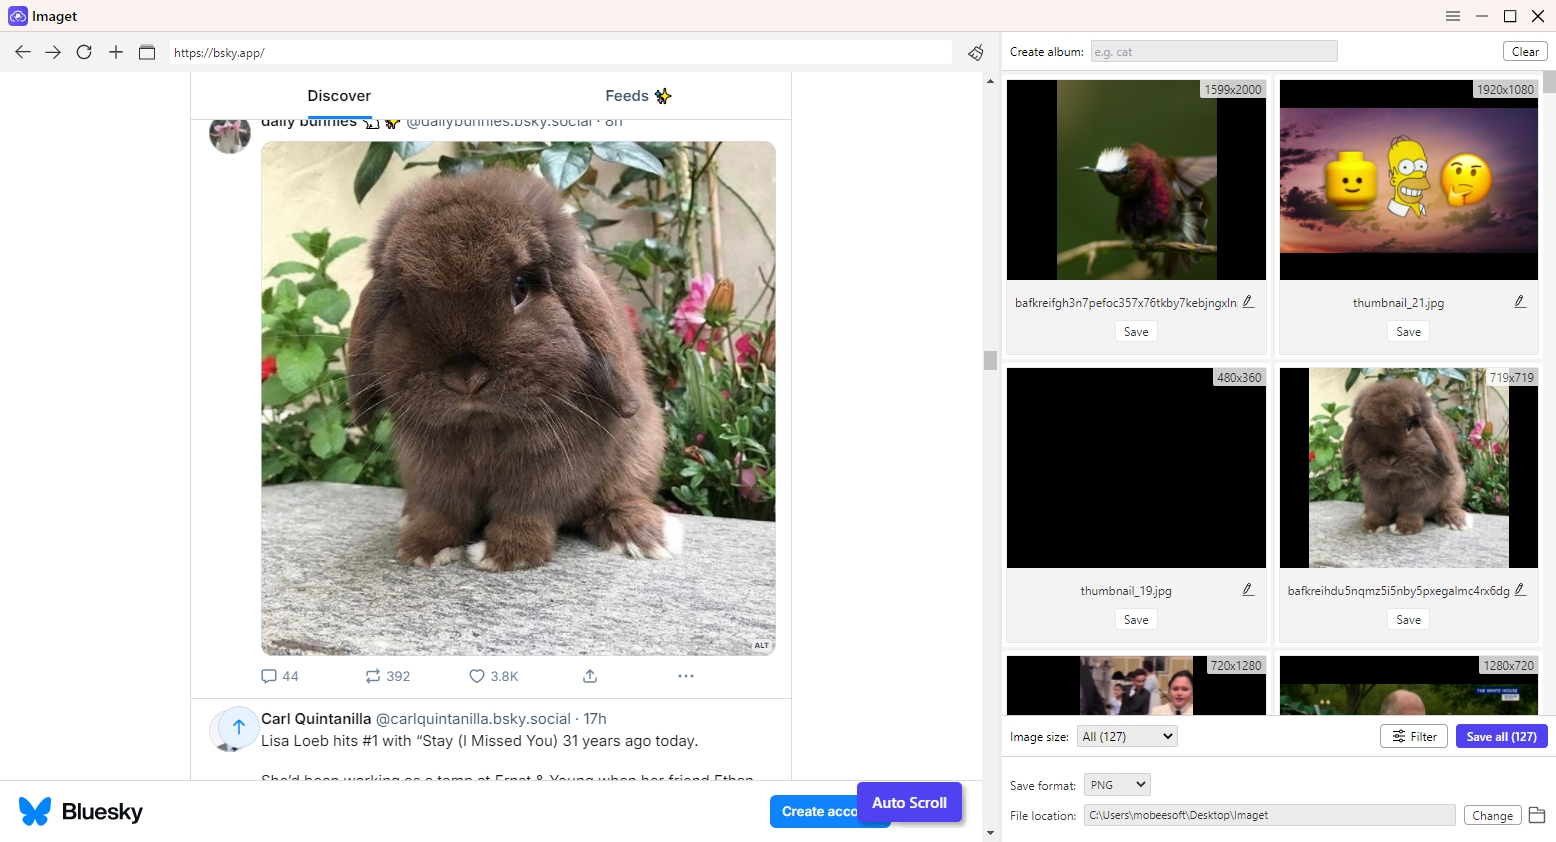This screenshot has height=842, width=1556.
Task: Rename thumbnail_19.jpg with the pencil icon
Action: [x=1248, y=590]
